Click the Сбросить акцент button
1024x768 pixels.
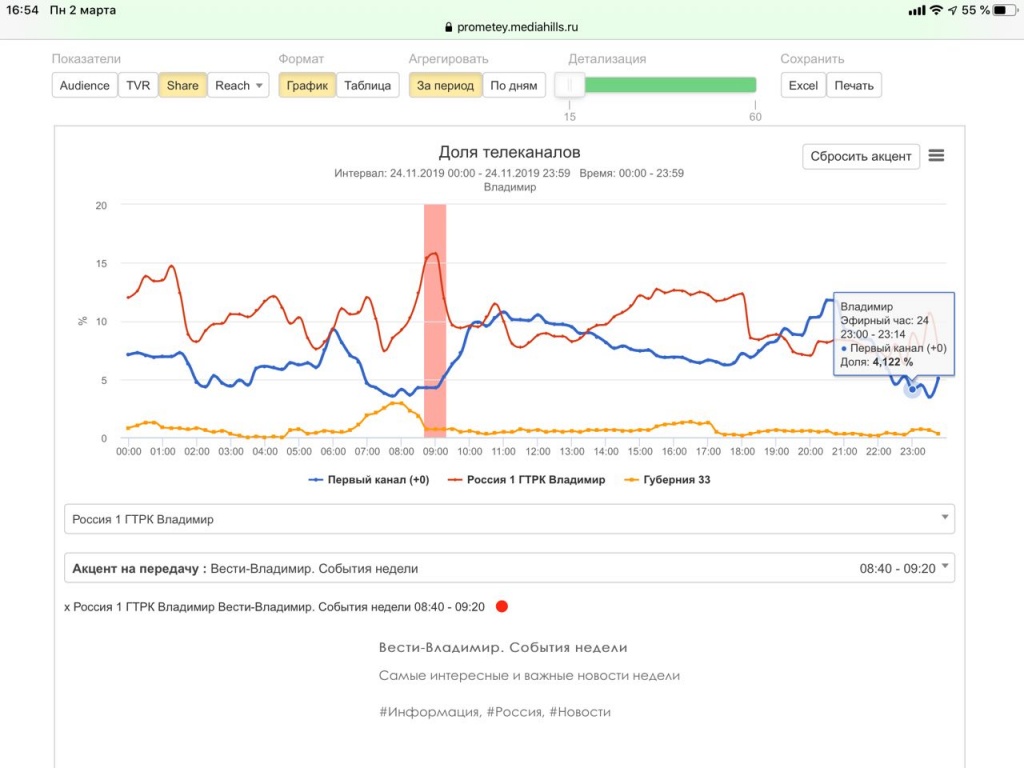click(x=861, y=157)
